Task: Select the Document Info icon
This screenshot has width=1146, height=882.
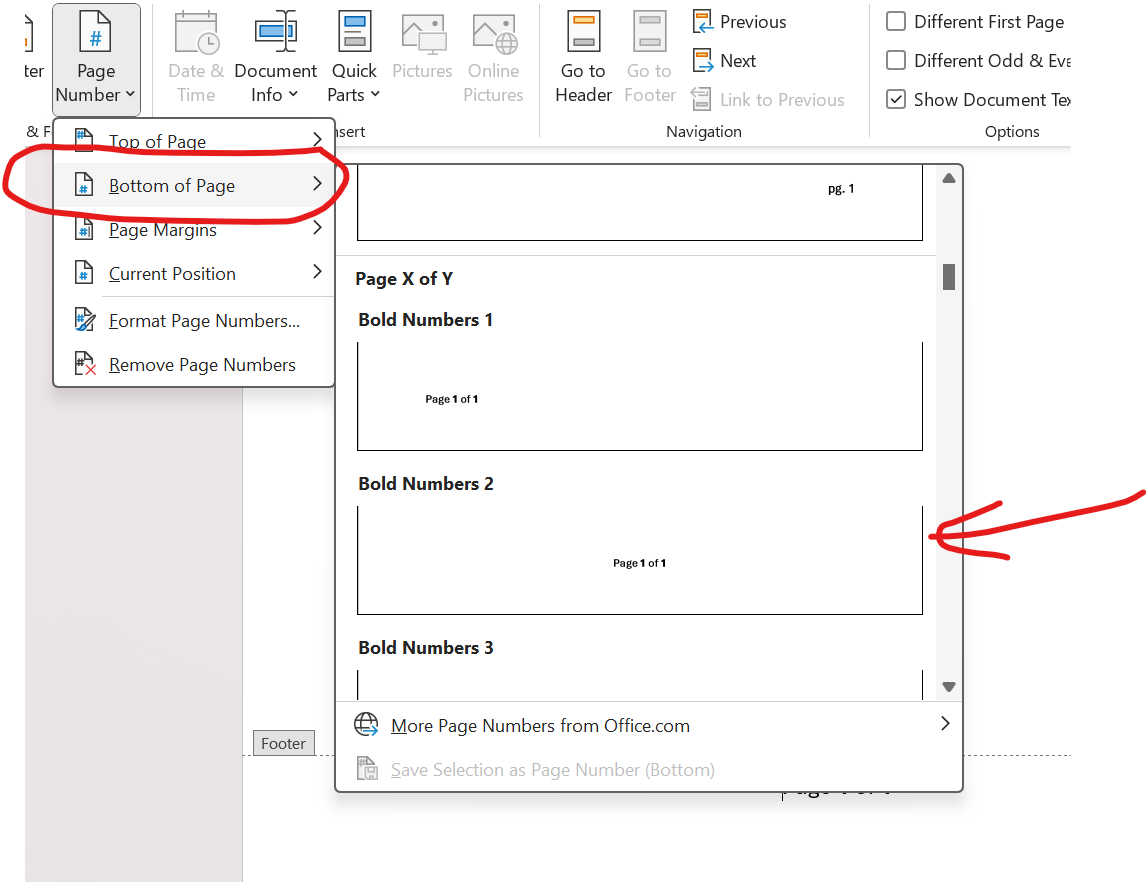Action: [x=275, y=55]
